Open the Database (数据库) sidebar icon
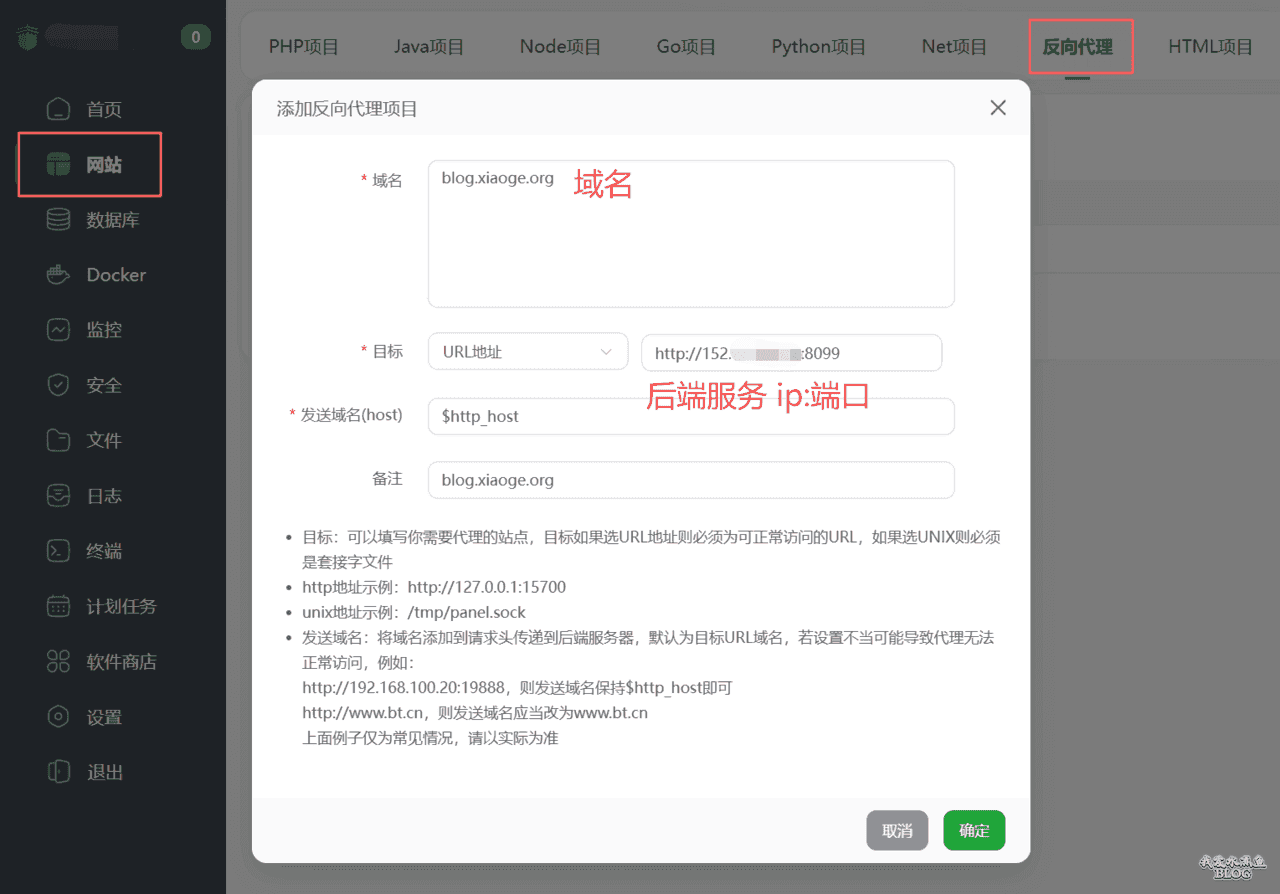Viewport: 1280px width, 894px height. tap(59, 219)
